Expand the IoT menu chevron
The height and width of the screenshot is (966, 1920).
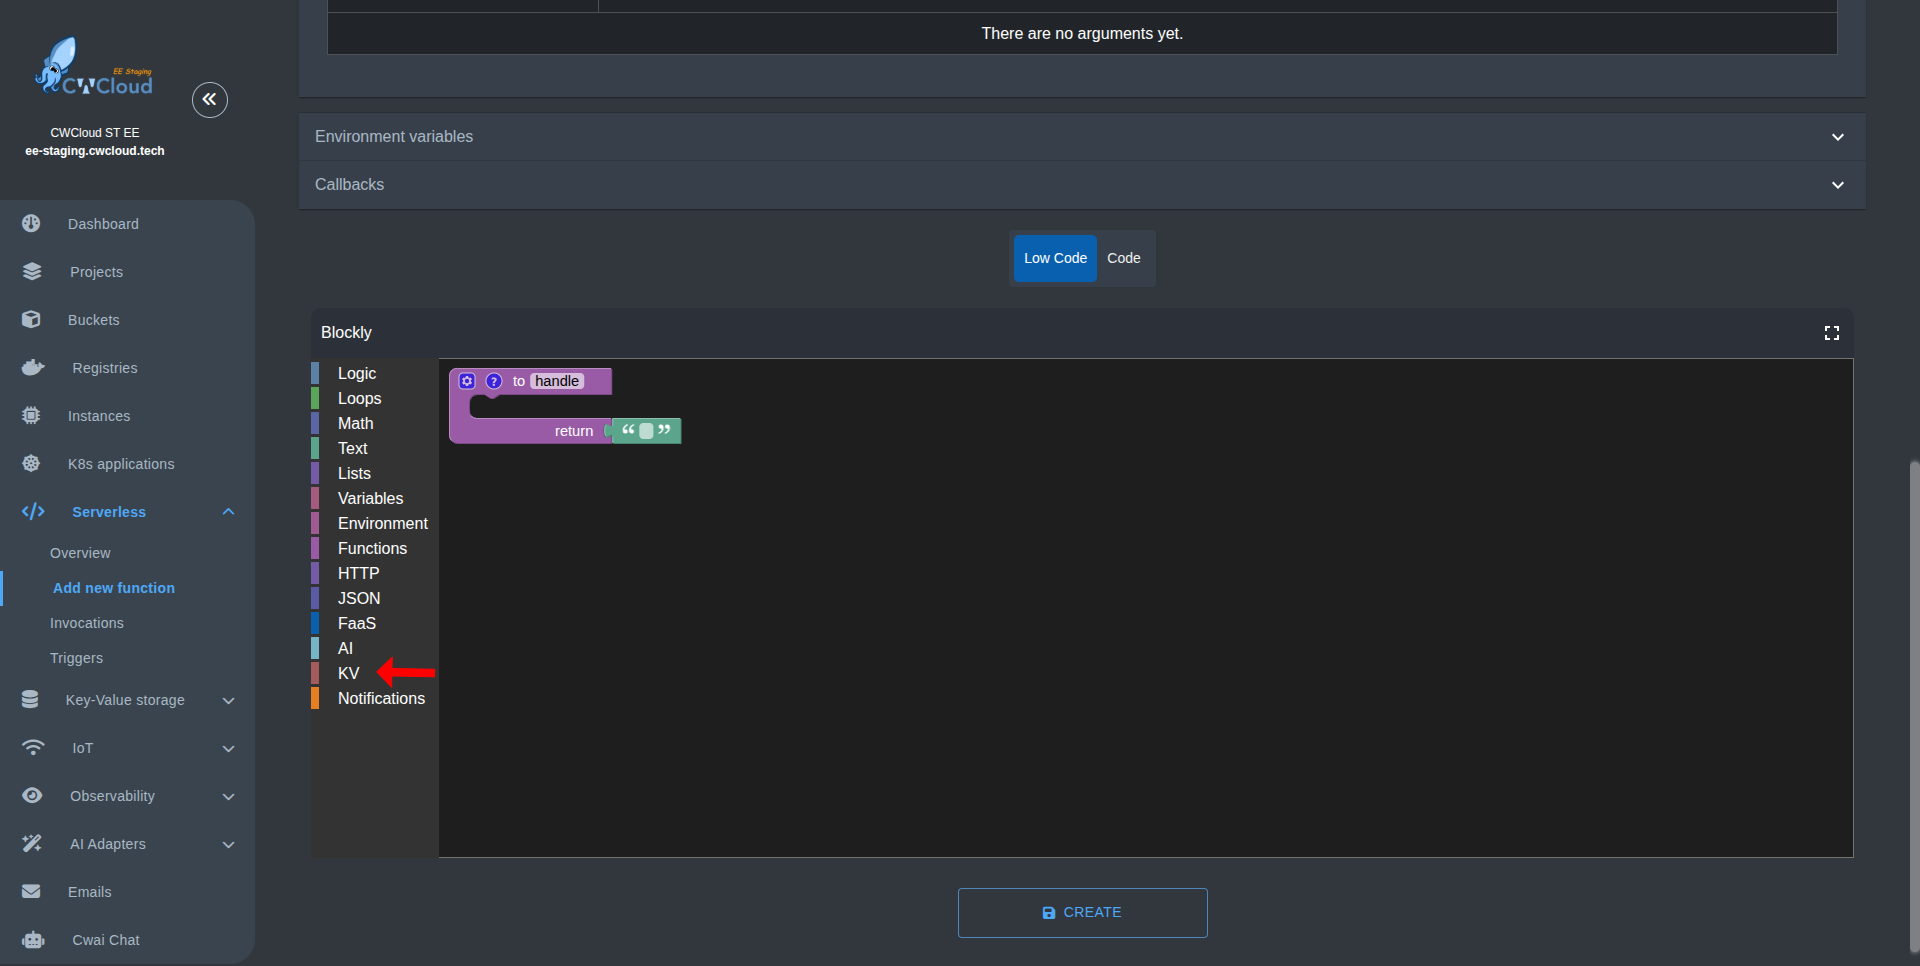(228, 748)
